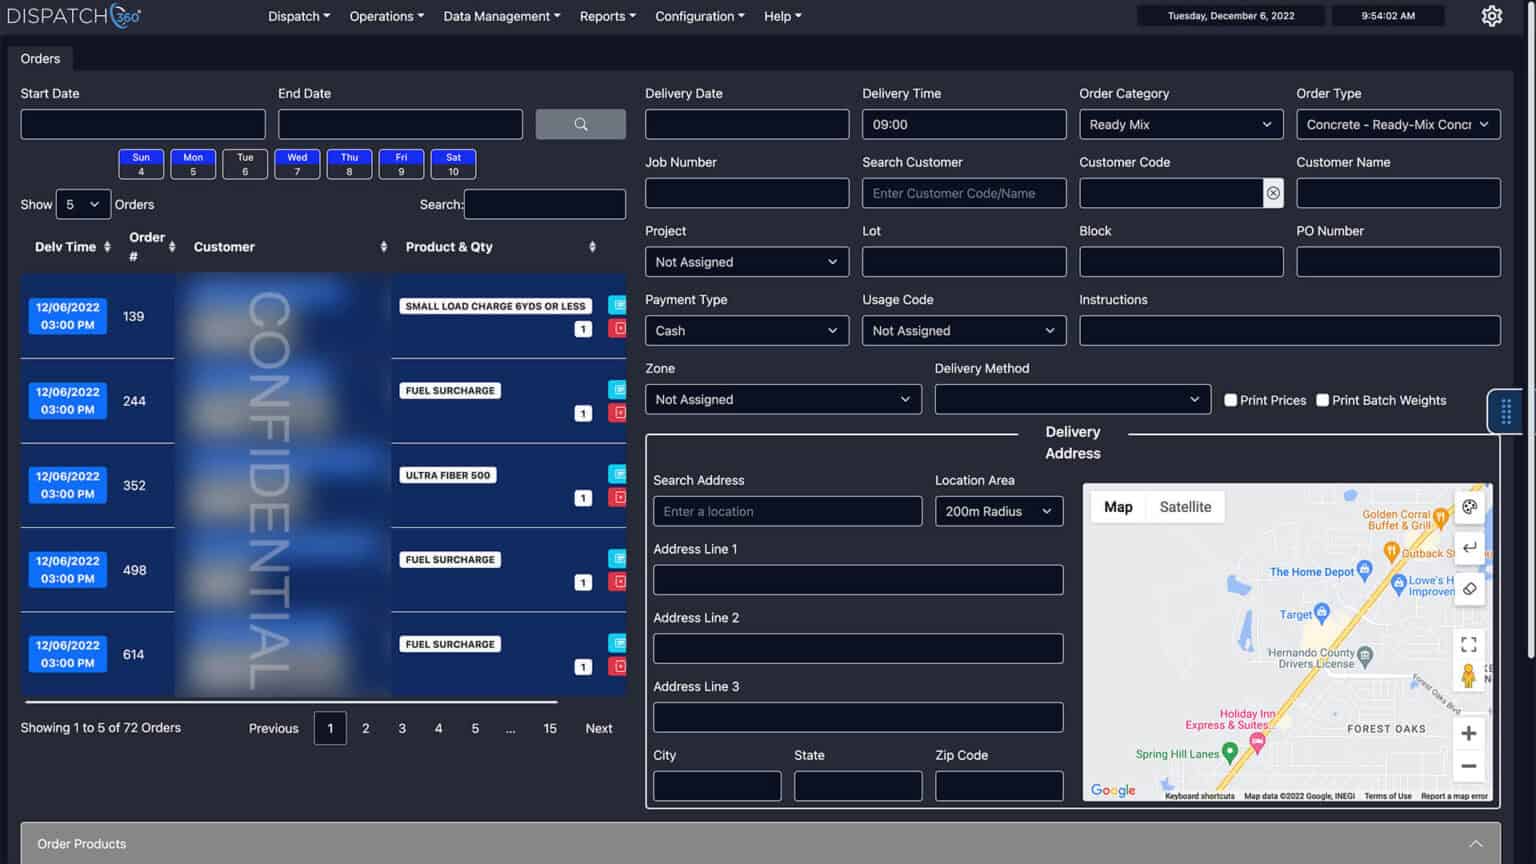Activate the map drawing palette tool
This screenshot has width=1536, height=864.
coord(1470,507)
